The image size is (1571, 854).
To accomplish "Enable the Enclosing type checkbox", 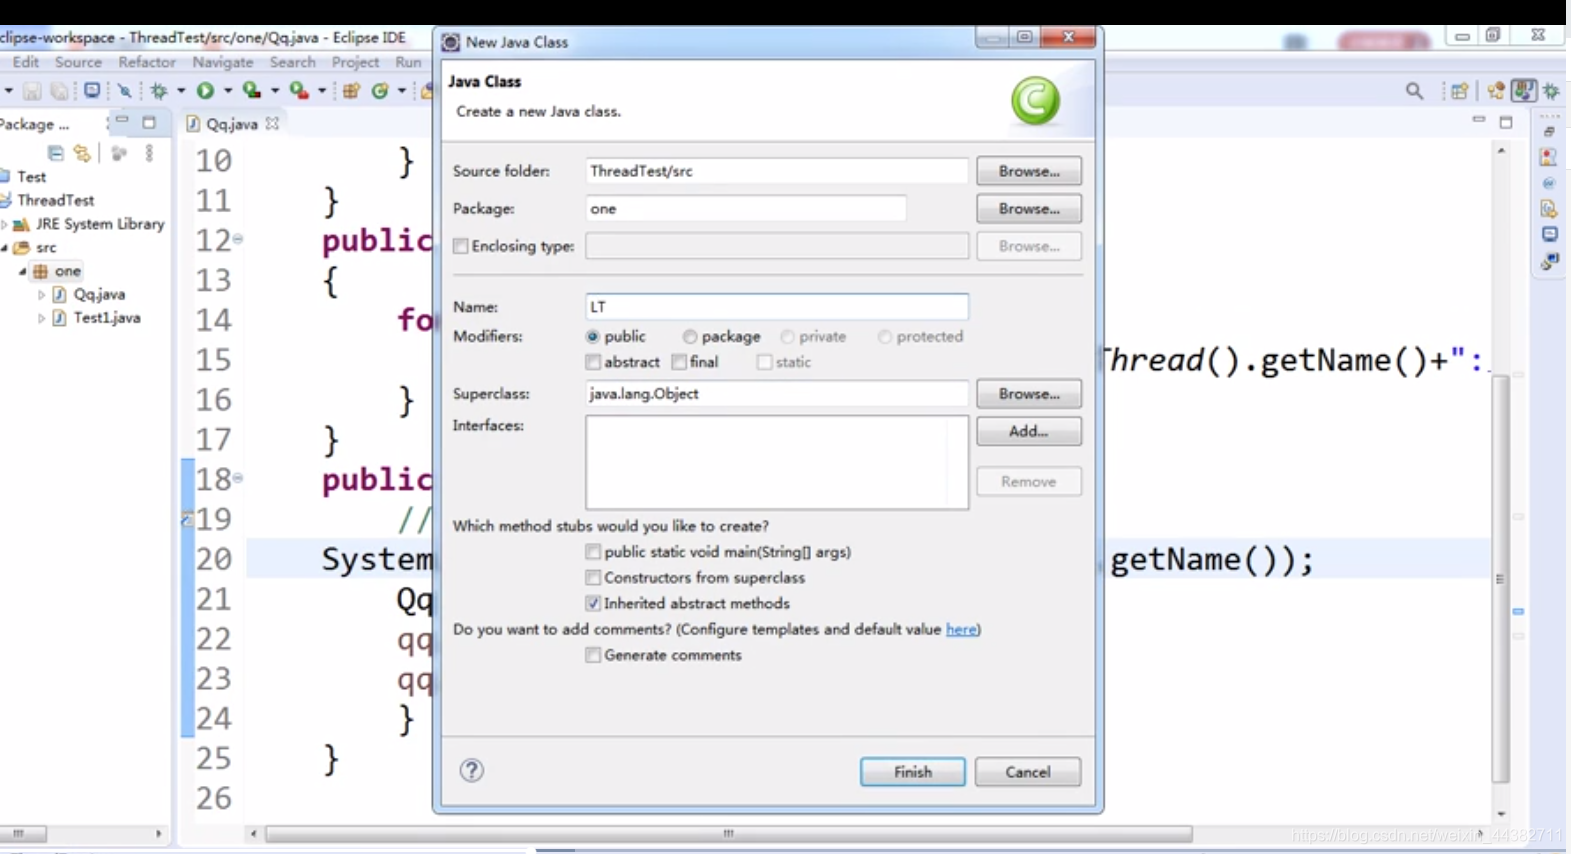I will click(x=461, y=246).
